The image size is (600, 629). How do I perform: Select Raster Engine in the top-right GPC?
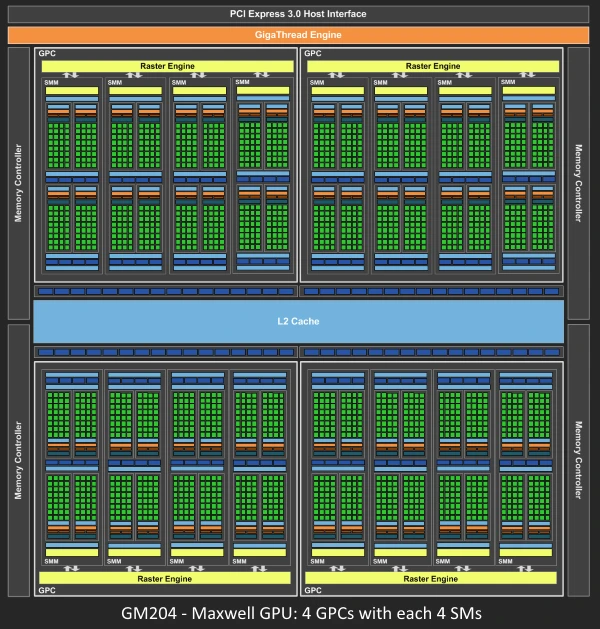click(432, 66)
